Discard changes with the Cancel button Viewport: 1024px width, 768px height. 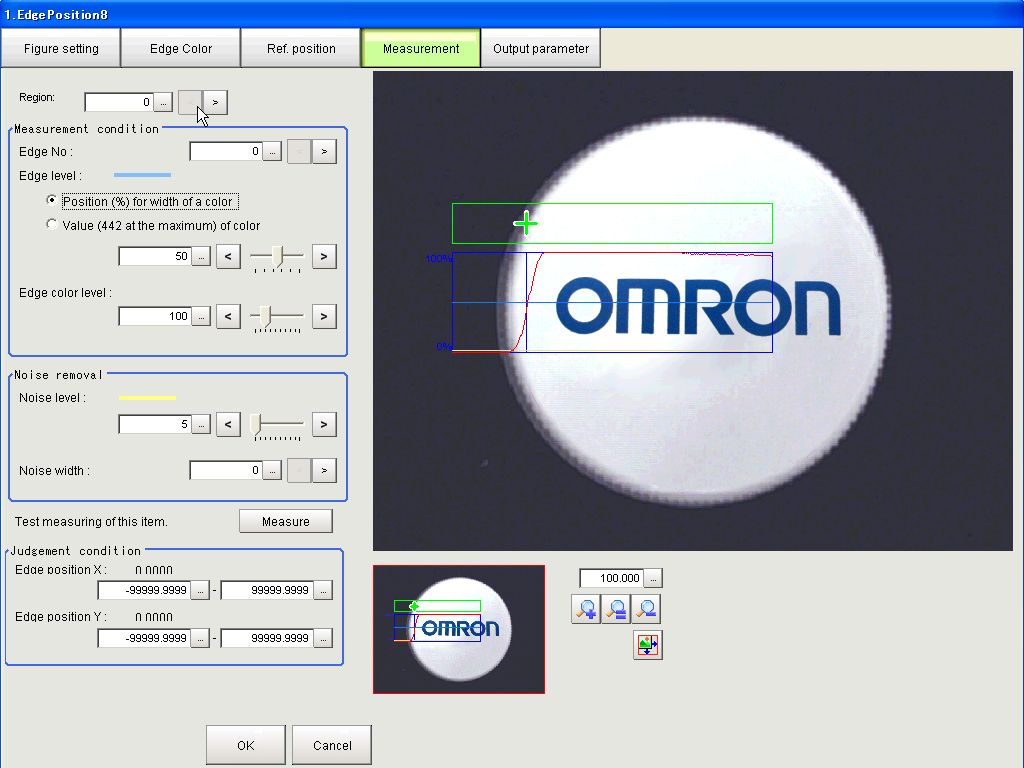[332, 745]
